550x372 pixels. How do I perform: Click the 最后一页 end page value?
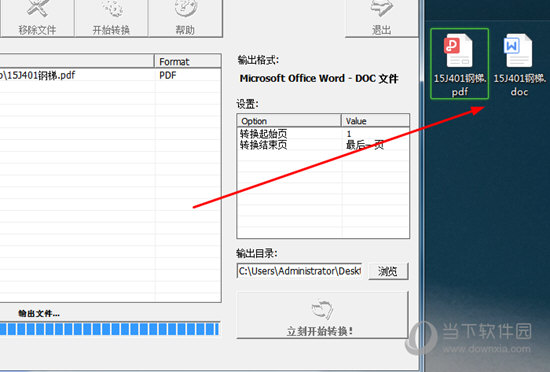(x=365, y=145)
